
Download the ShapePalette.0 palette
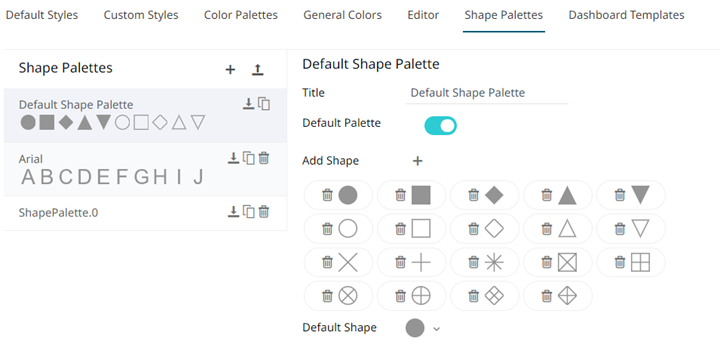click(x=233, y=212)
